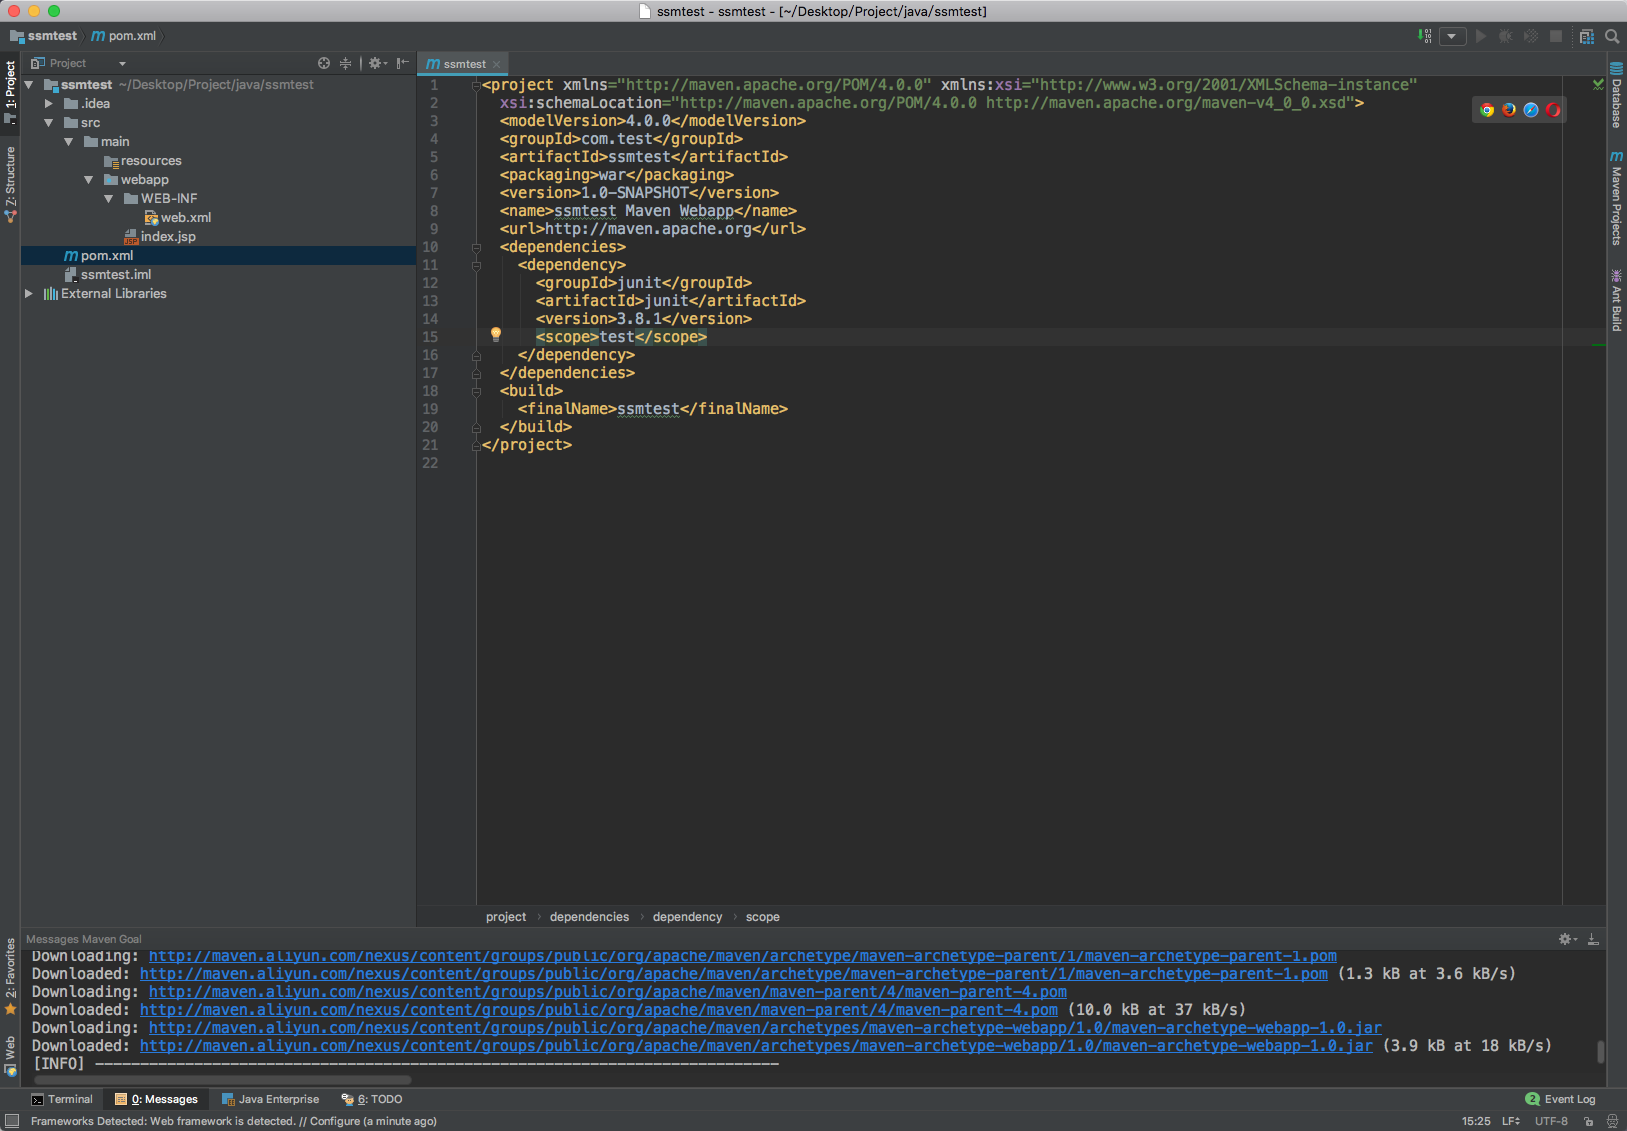Image resolution: width=1627 pixels, height=1131 pixels.
Task: Open the file in Chrome browser
Action: click(x=1487, y=110)
